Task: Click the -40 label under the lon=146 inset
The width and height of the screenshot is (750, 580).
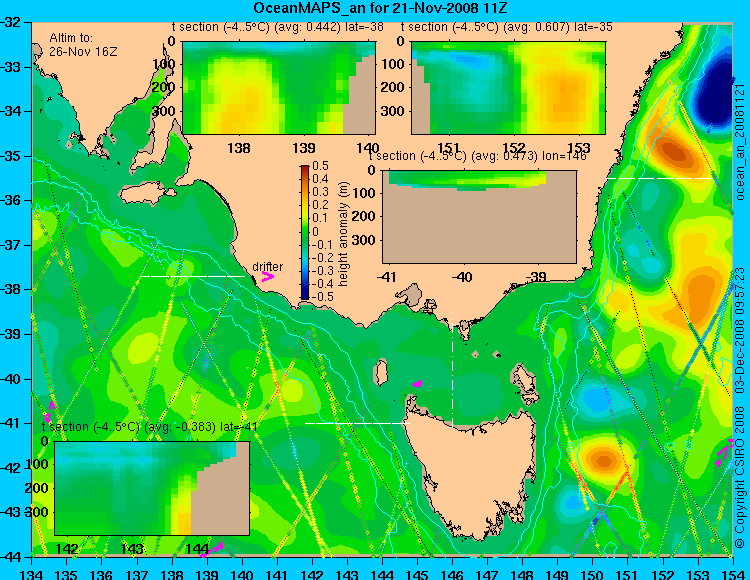Action: tap(463, 276)
